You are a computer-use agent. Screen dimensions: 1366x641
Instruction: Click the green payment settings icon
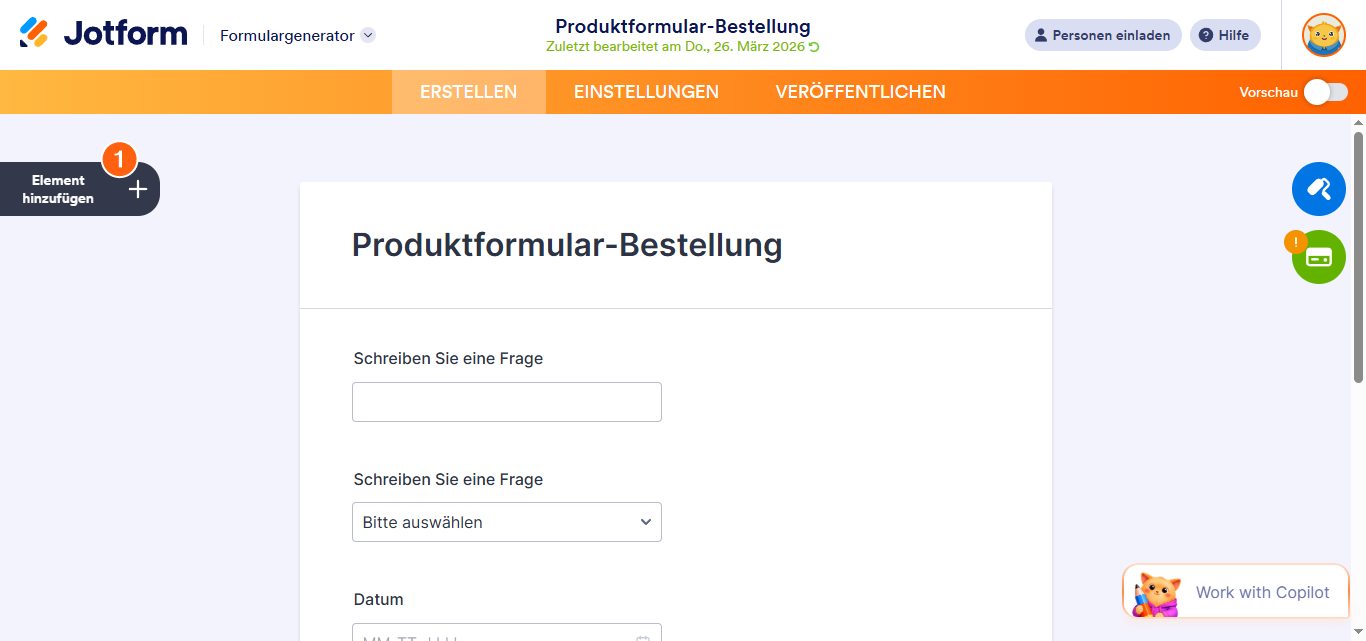(1318, 257)
